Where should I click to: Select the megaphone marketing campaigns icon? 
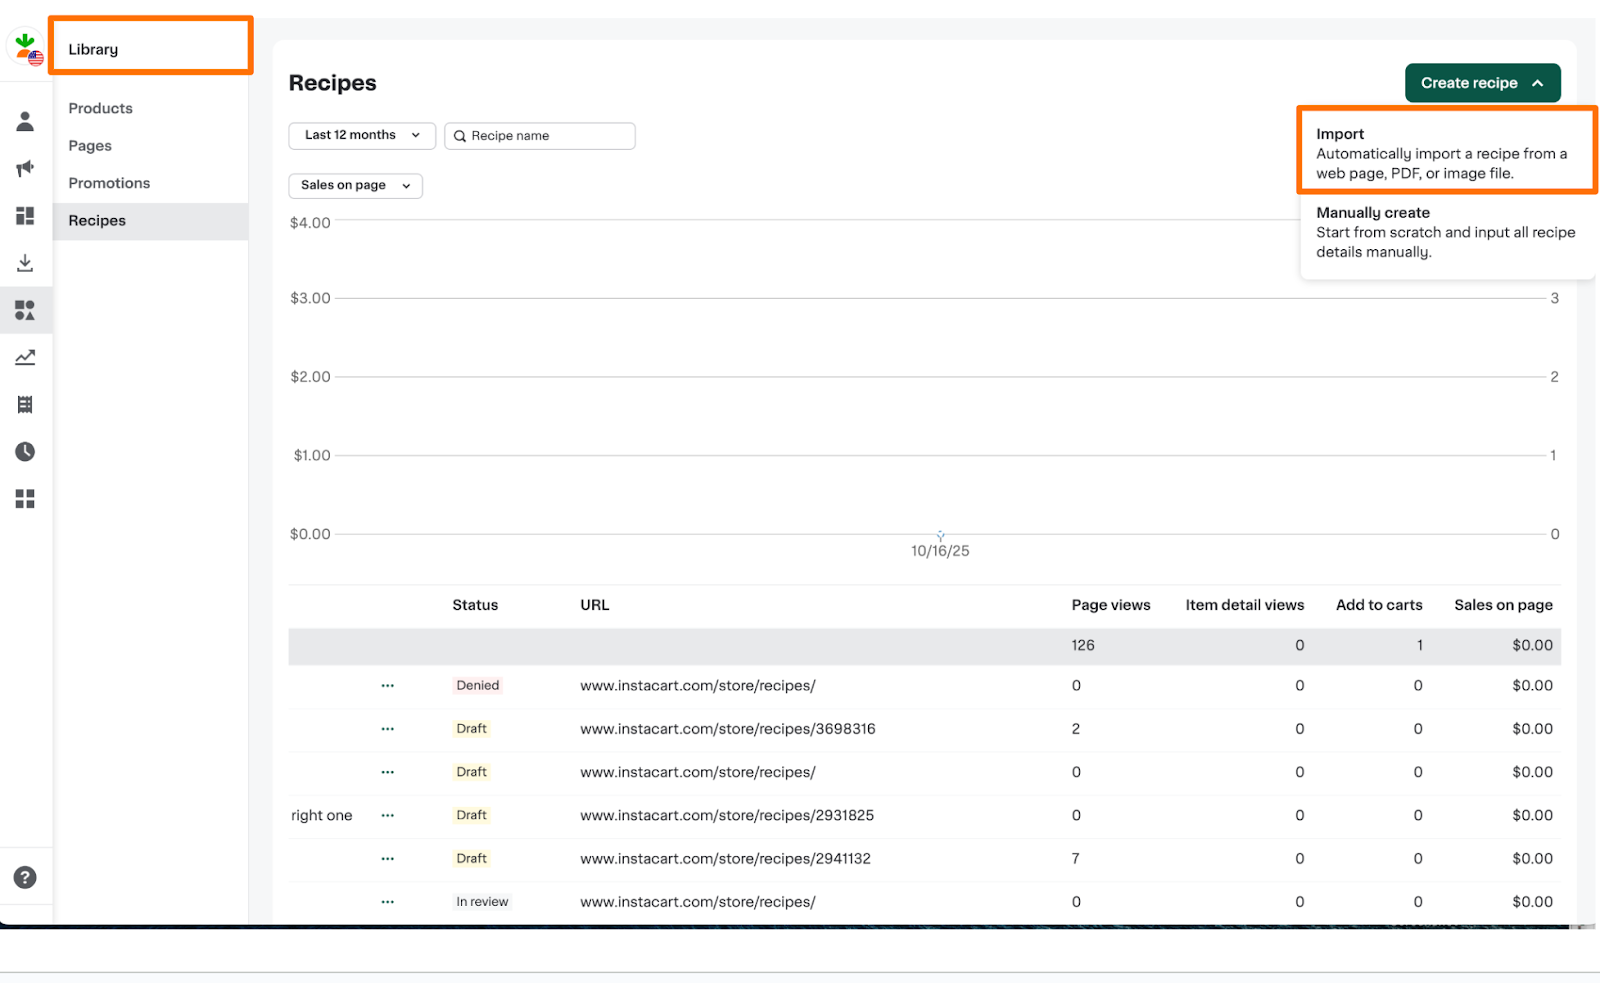25,169
